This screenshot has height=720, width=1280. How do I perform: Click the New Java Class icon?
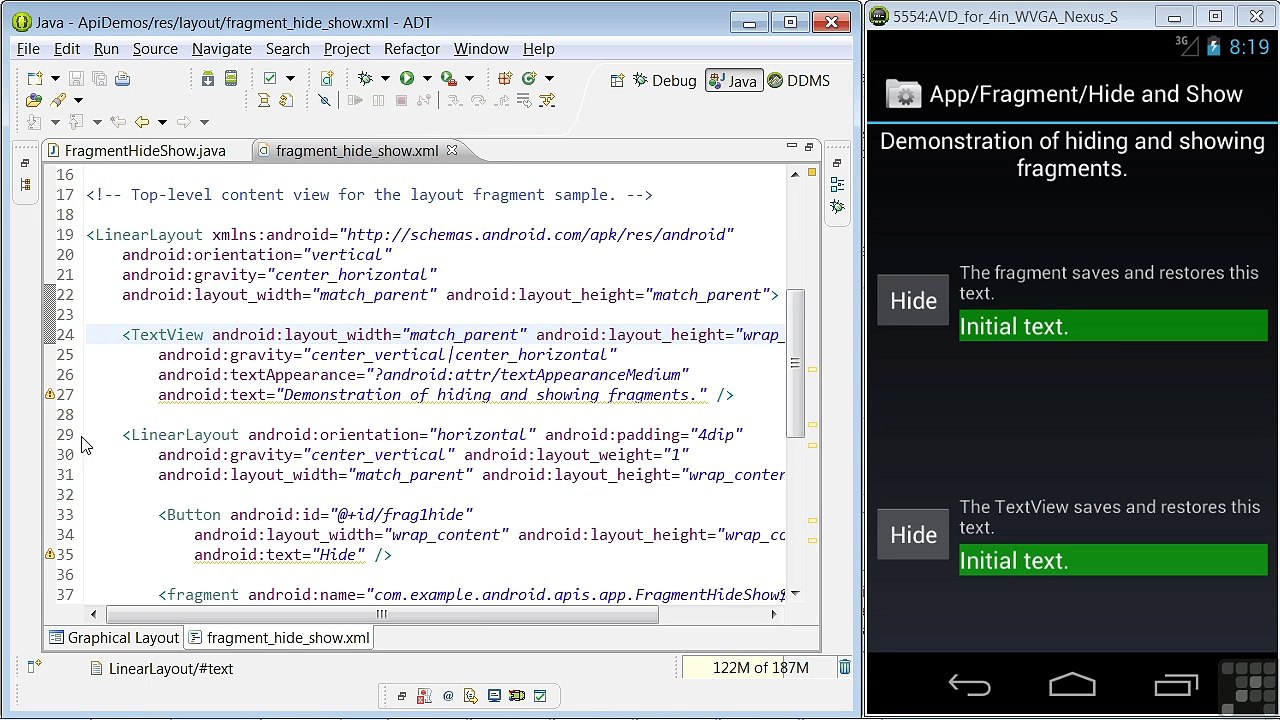[529, 79]
